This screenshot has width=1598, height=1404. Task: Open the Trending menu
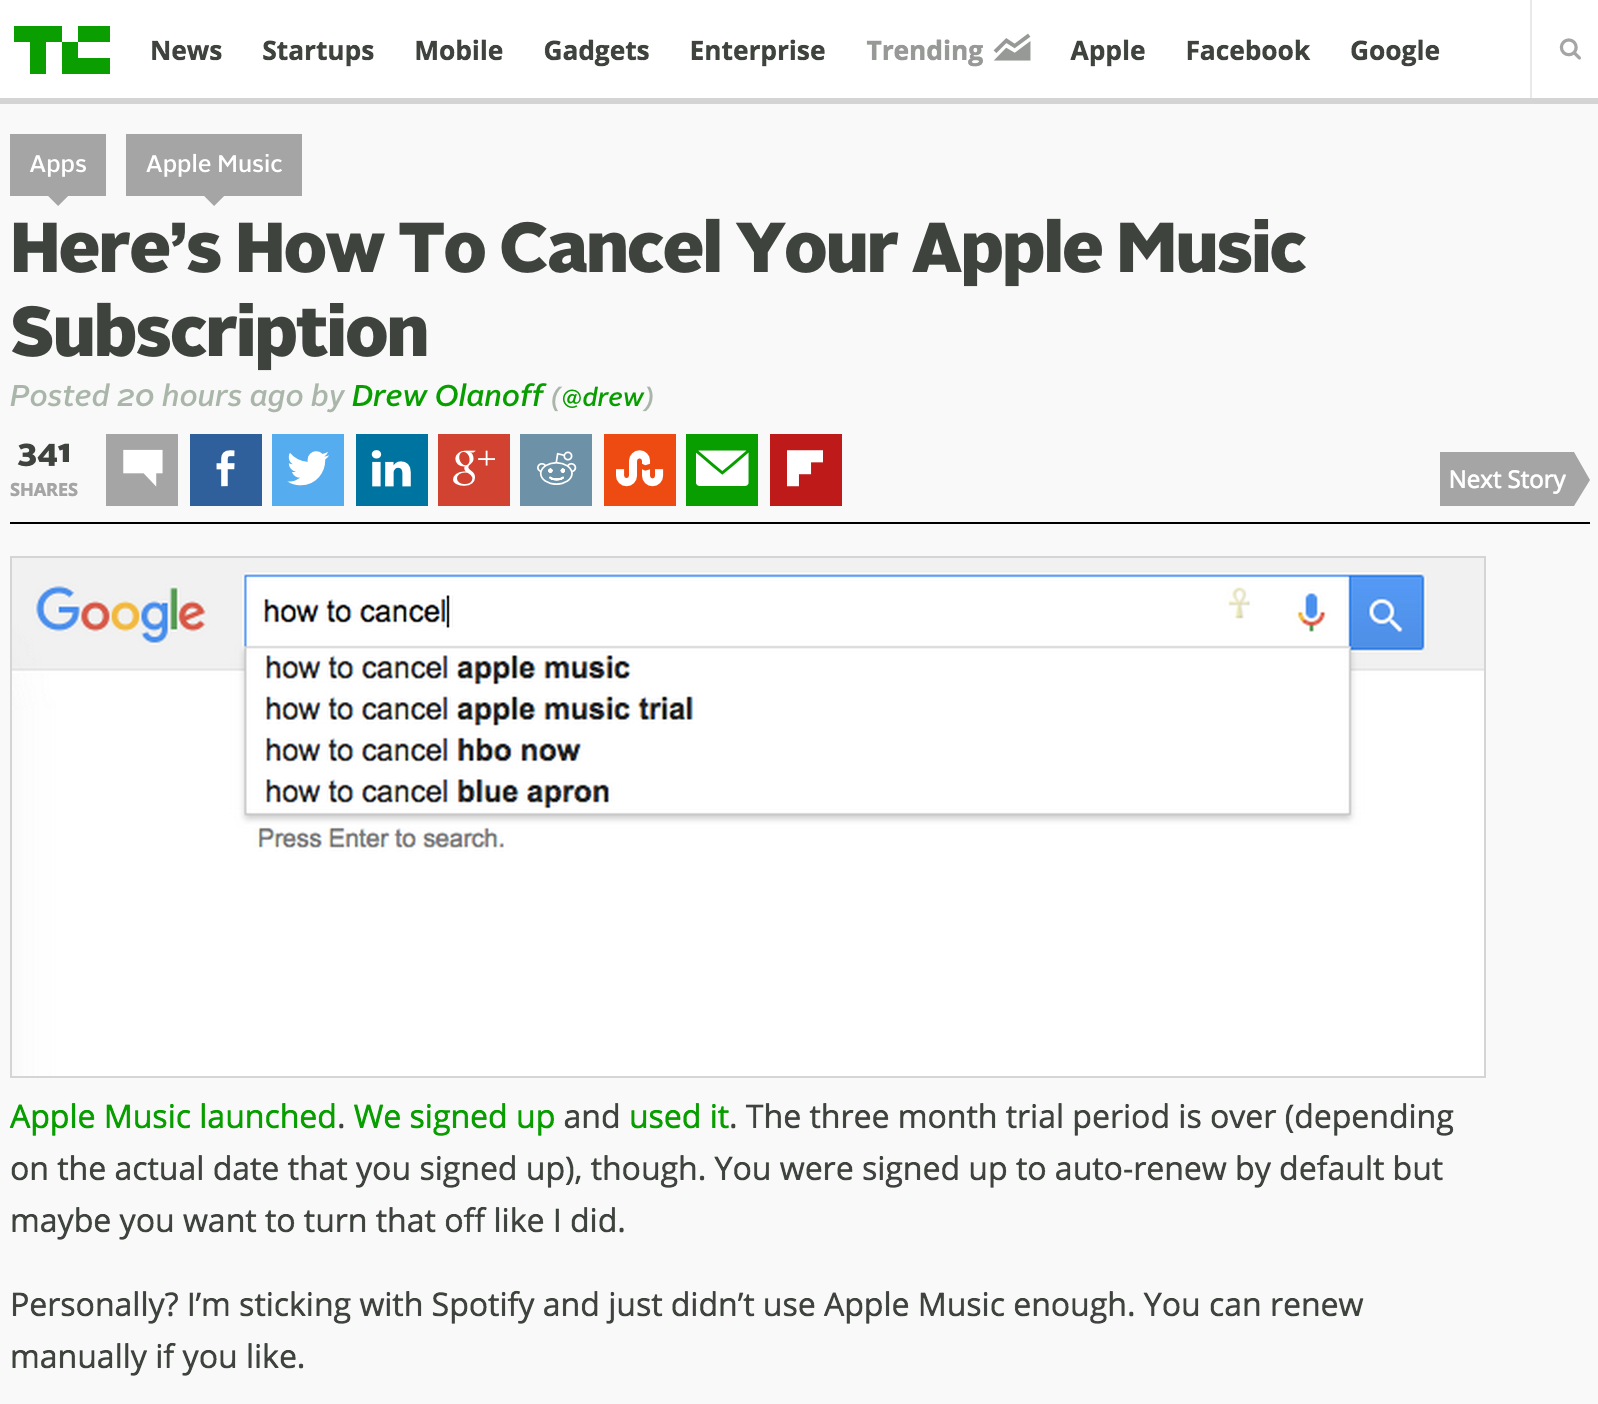[947, 50]
